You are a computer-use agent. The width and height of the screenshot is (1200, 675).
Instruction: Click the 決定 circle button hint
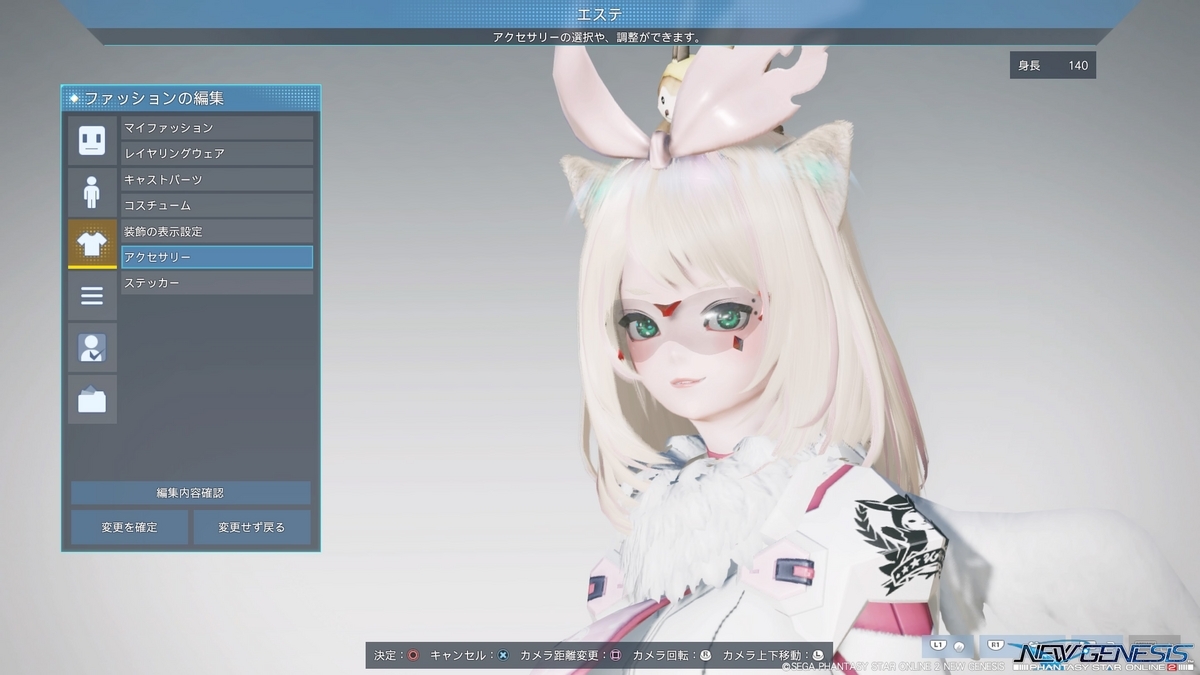pyautogui.click(x=413, y=656)
